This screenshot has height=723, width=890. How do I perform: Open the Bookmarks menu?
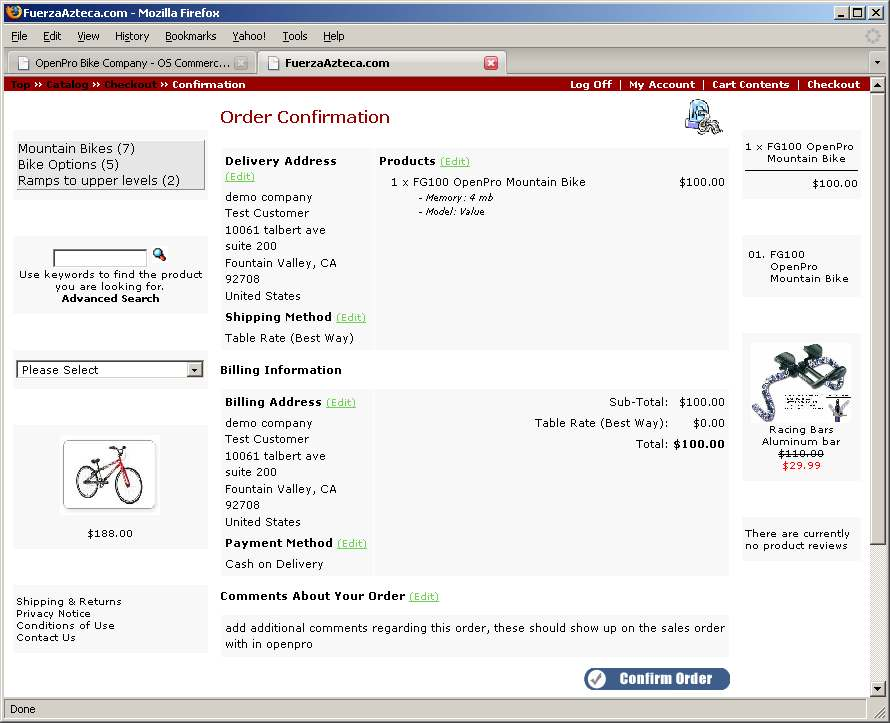tap(190, 36)
